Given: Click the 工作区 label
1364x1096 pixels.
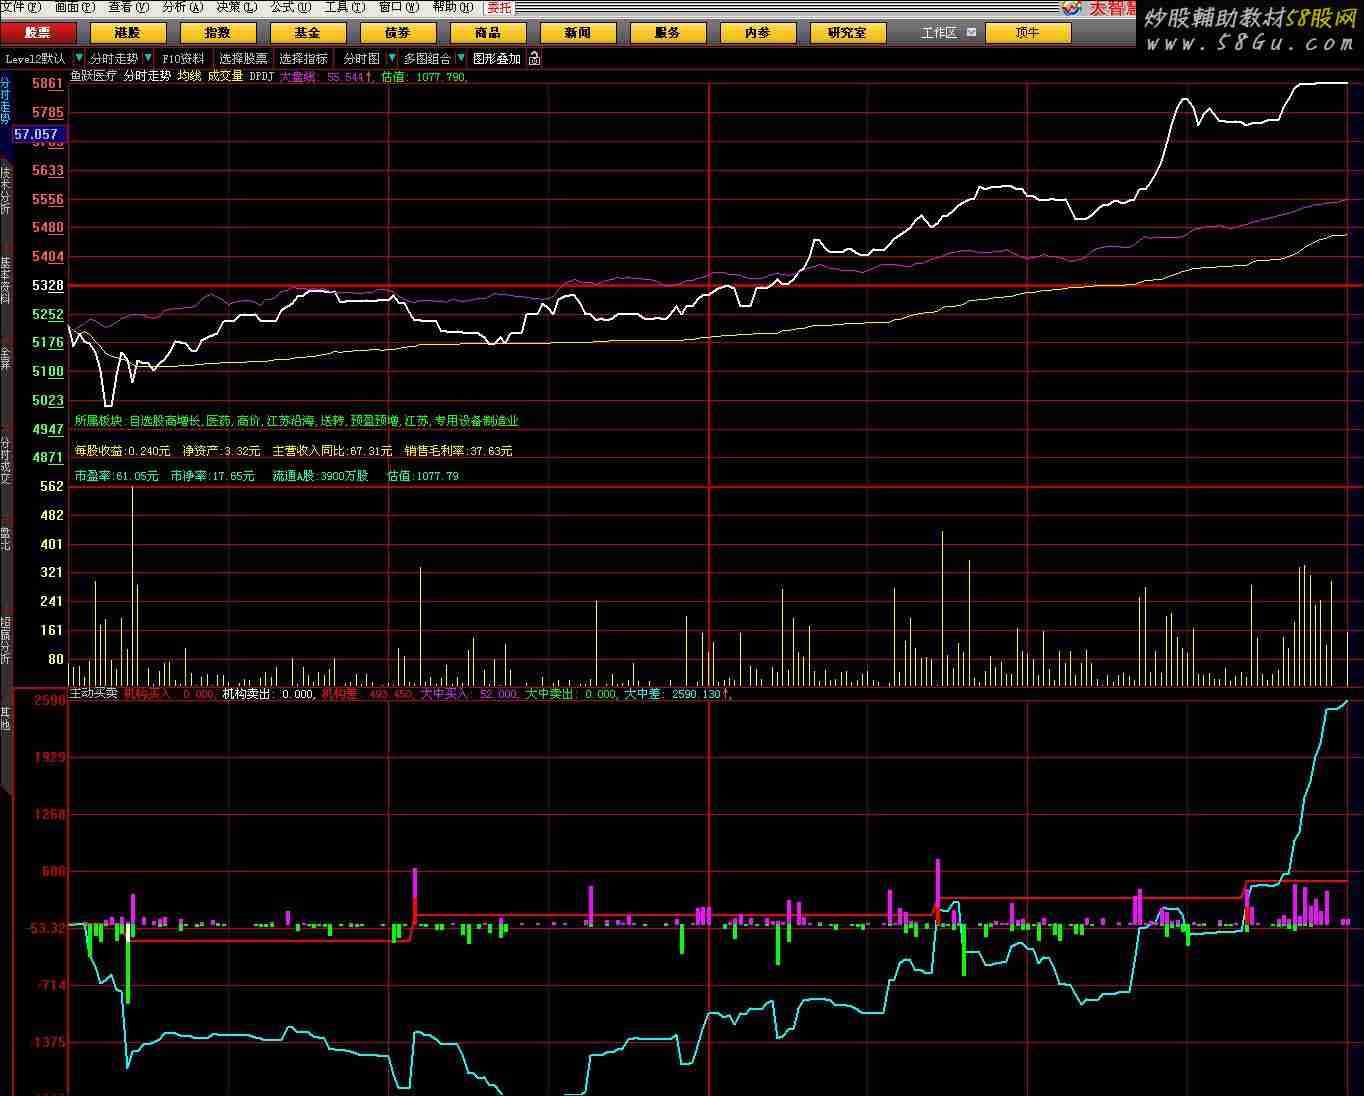Looking at the screenshot, I should pos(939,33).
